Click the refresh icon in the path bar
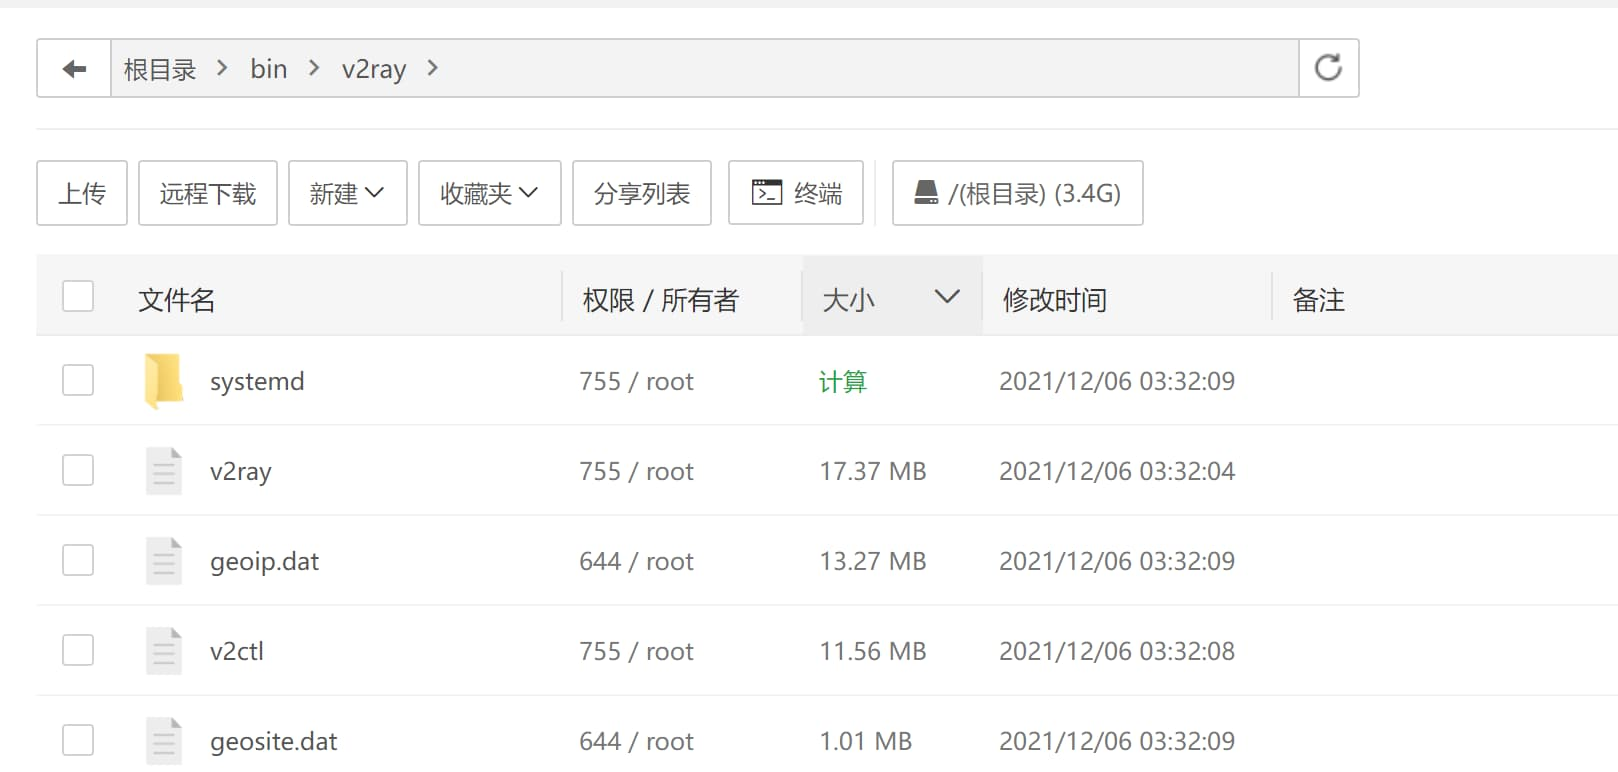Screen dimensions: 1618x772 click(x=1328, y=68)
